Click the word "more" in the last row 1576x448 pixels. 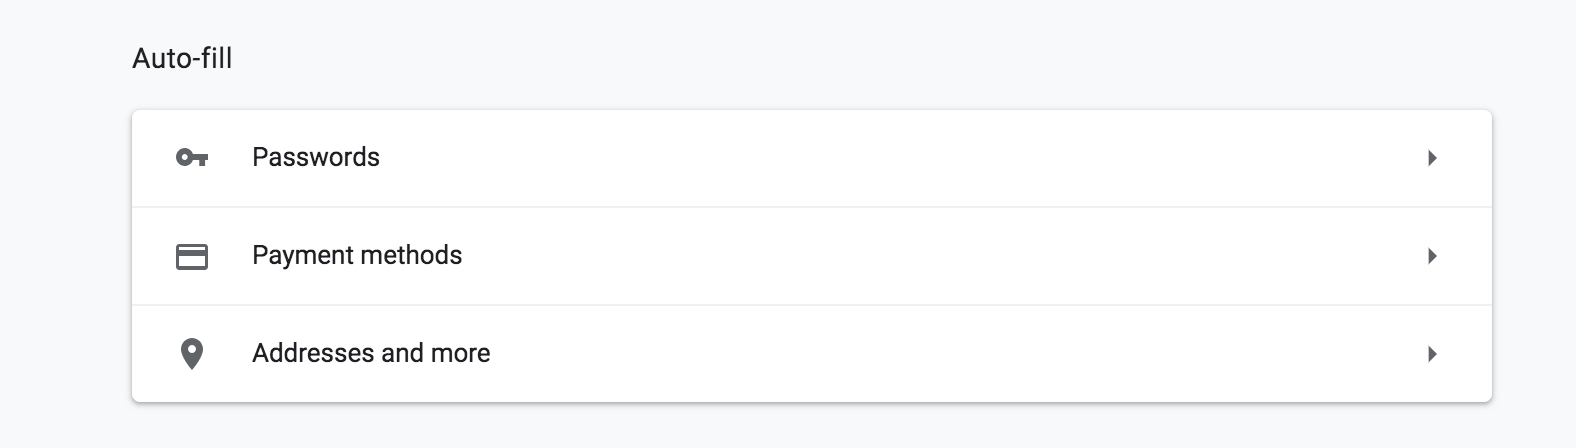click(x=460, y=353)
